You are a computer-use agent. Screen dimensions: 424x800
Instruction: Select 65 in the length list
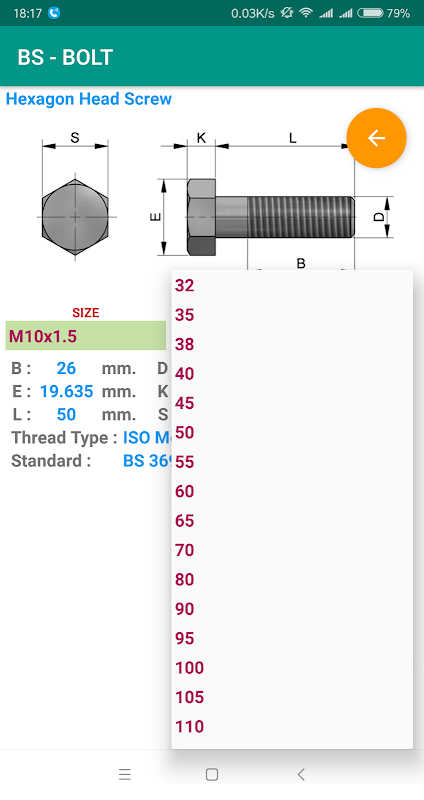(x=292, y=521)
